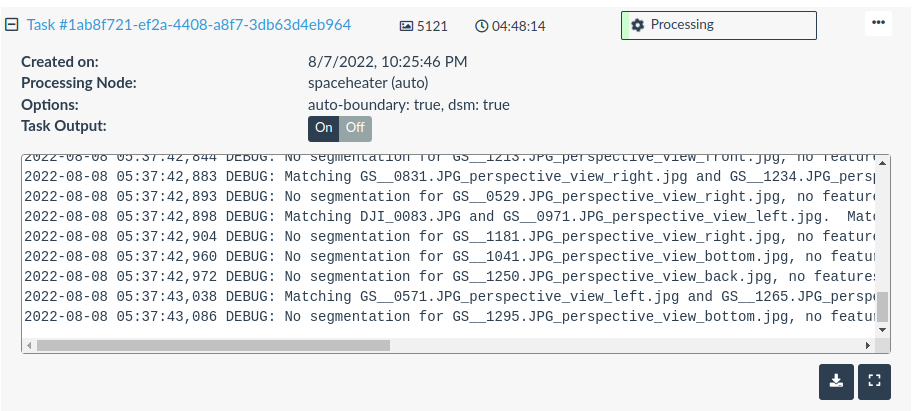Screen dimensions: 913x411
Task: Click the clock icon beside elapsed time
Action: point(481,26)
